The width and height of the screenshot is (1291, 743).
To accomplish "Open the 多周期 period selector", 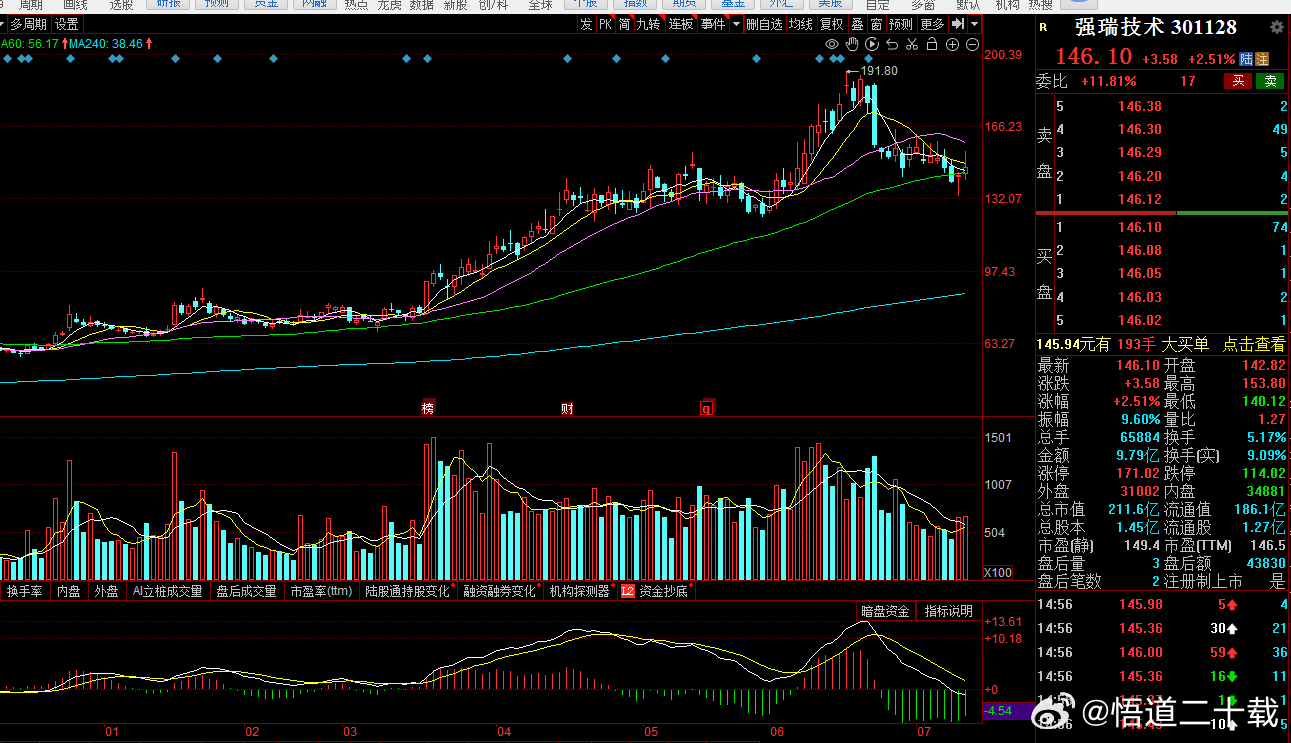I will click(29, 24).
